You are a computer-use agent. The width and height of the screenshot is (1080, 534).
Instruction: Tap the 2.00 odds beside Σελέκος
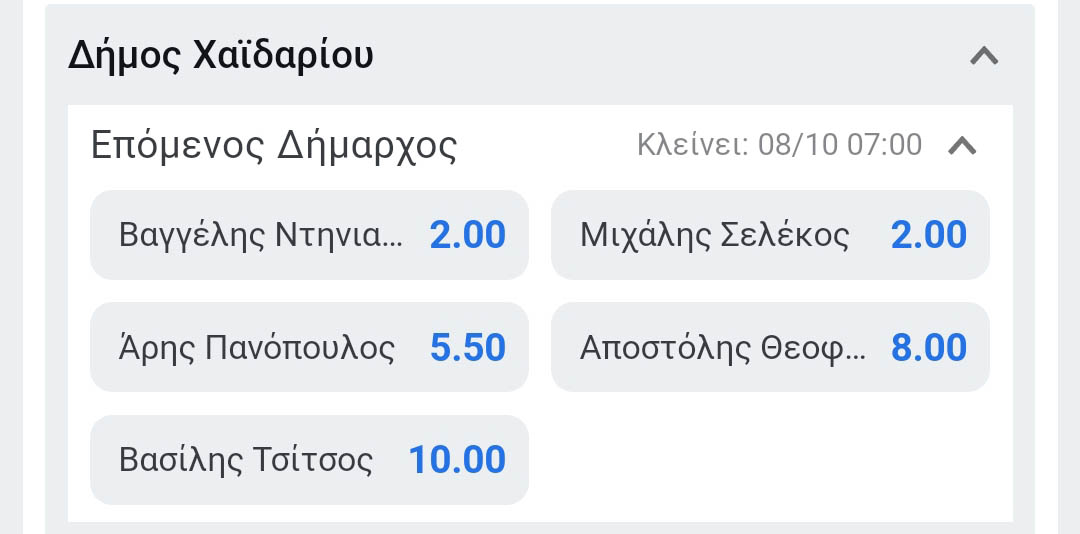(x=928, y=236)
